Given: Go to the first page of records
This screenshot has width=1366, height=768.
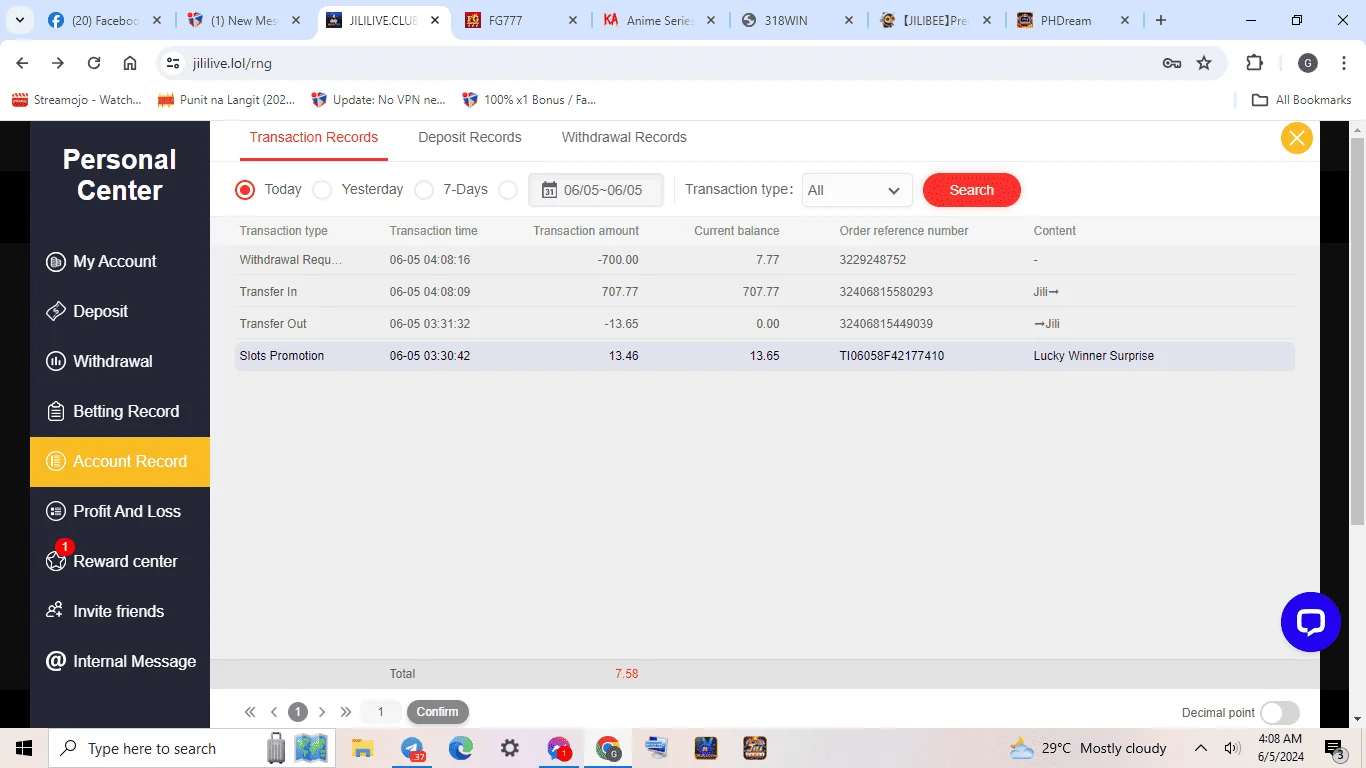Looking at the screenshot, I should [x=250, y=712].
